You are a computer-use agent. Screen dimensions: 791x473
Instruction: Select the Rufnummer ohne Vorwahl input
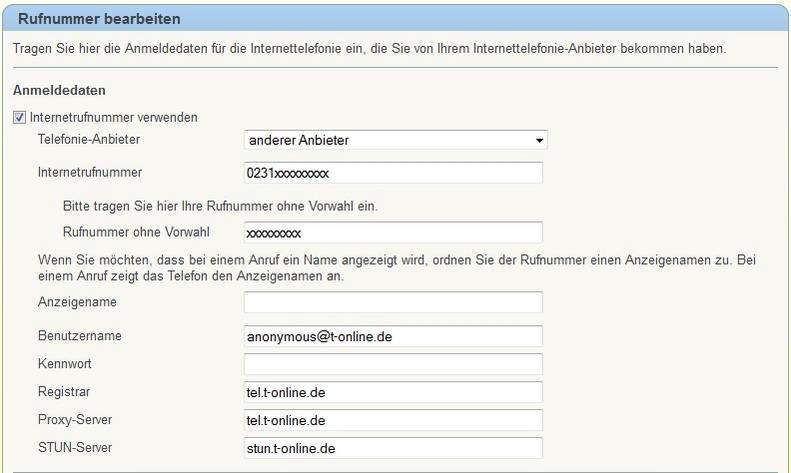(393, 232)
